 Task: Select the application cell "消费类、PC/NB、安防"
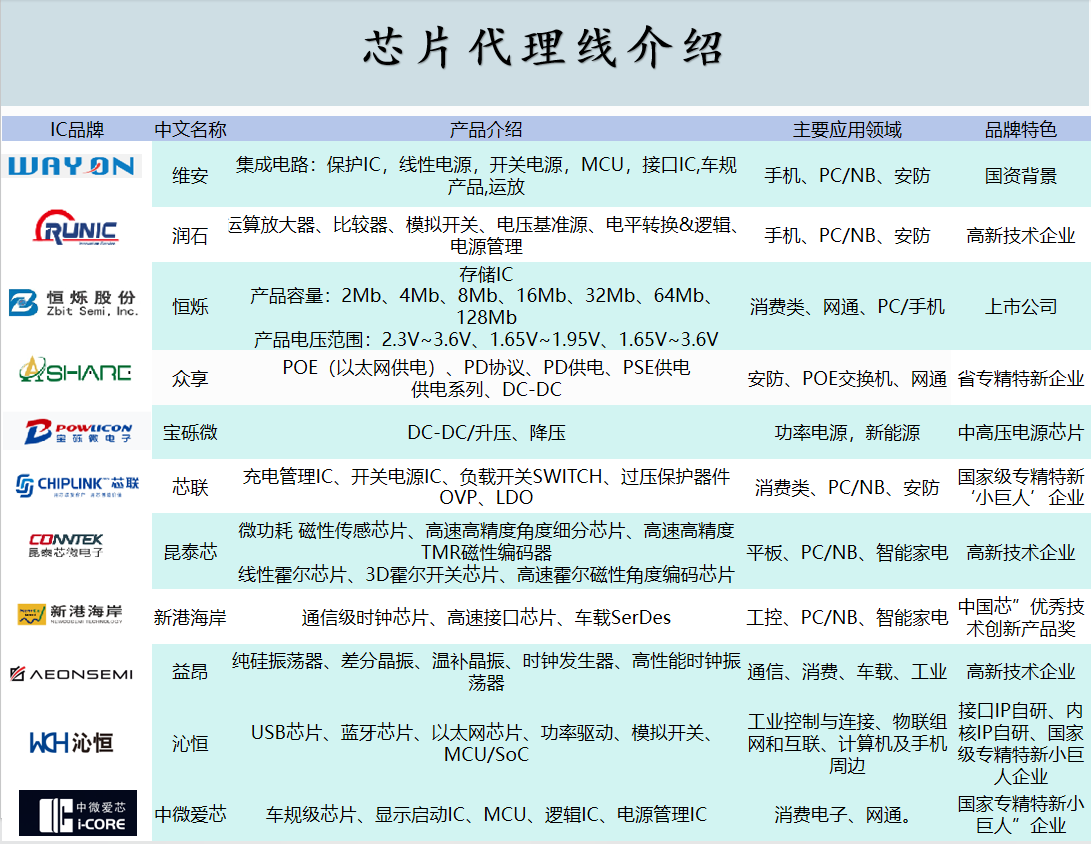pos(847,488)
